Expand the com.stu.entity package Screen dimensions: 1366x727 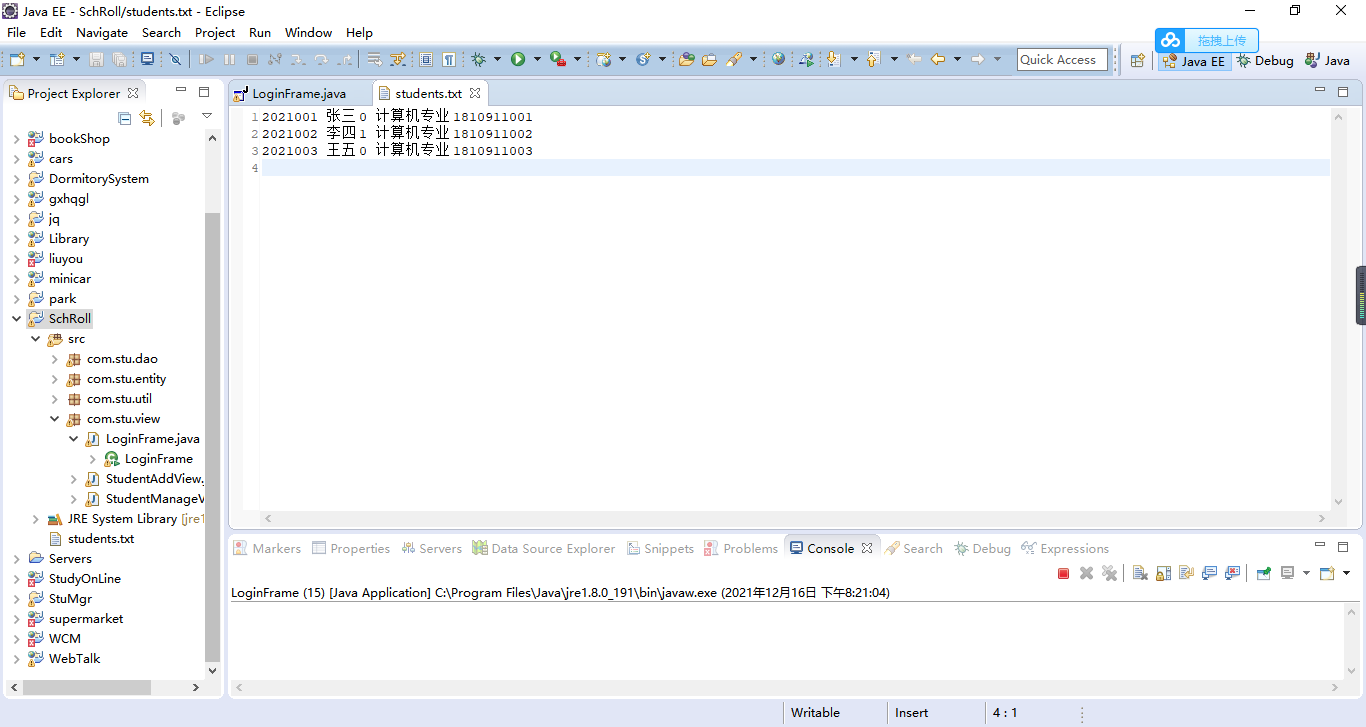(x=54, y=379)
